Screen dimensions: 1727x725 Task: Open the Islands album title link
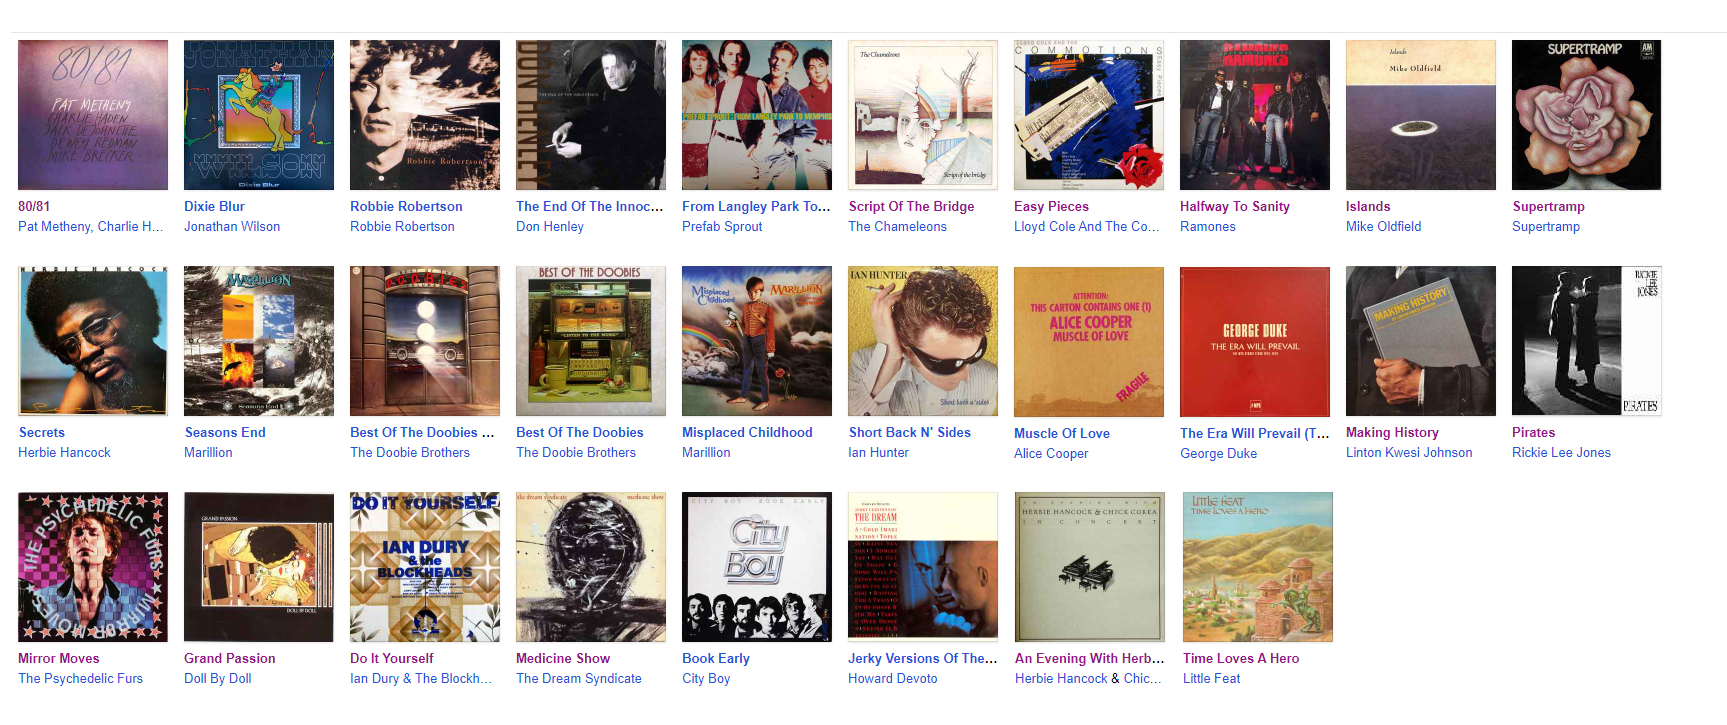1368,206
